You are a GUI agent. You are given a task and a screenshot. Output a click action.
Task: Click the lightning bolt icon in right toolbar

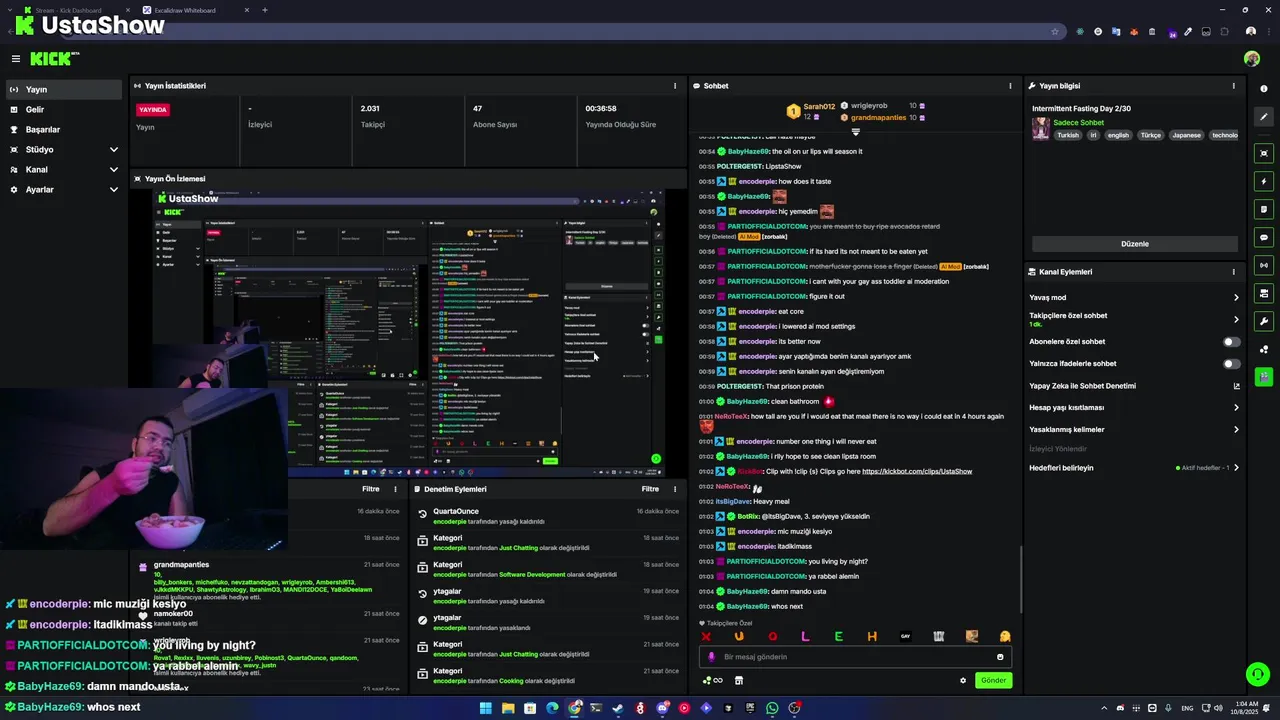(1264, 181)
